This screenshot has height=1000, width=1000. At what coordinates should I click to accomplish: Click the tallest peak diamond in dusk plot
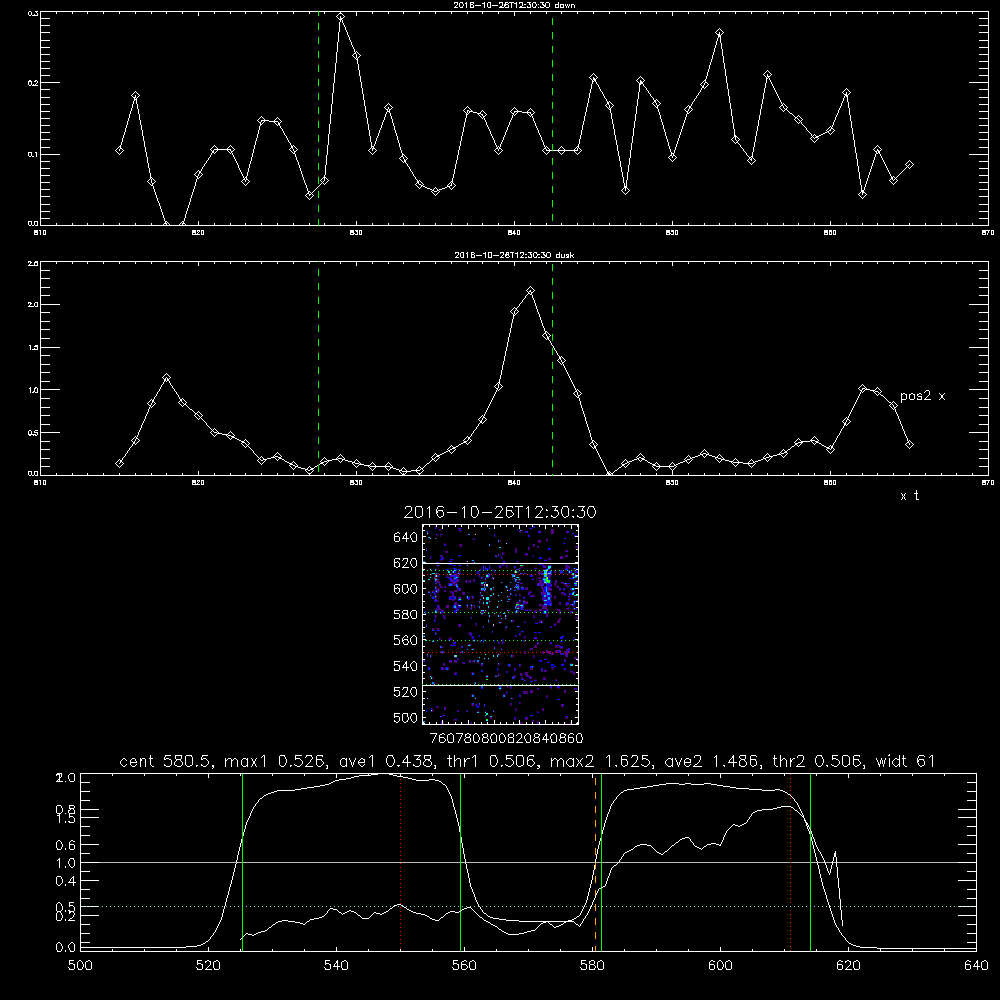(531, 291)
